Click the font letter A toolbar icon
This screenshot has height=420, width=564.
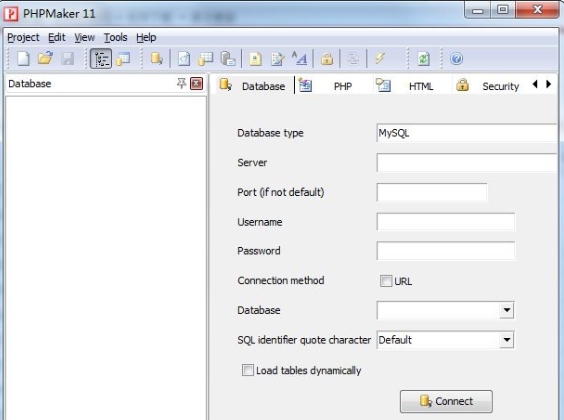point(300,59)
